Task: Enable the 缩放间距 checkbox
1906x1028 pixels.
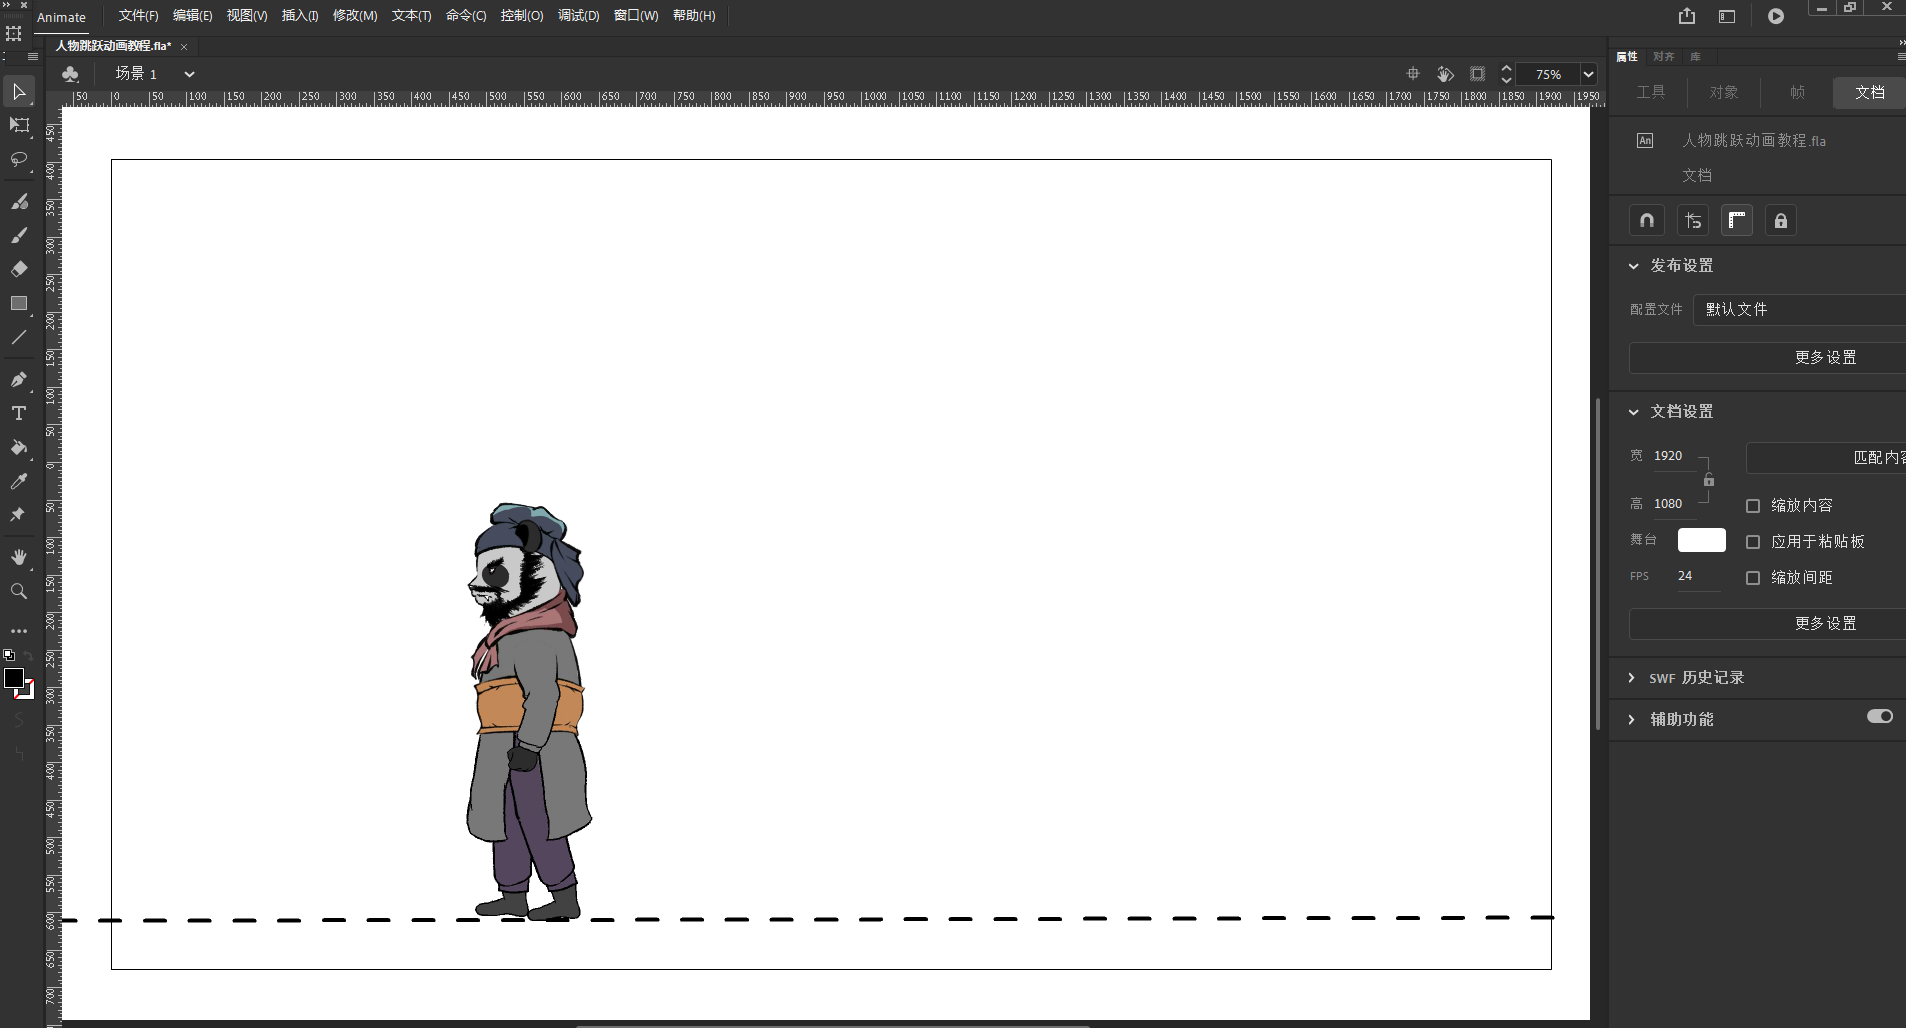Action: [x=1753, y=578]
